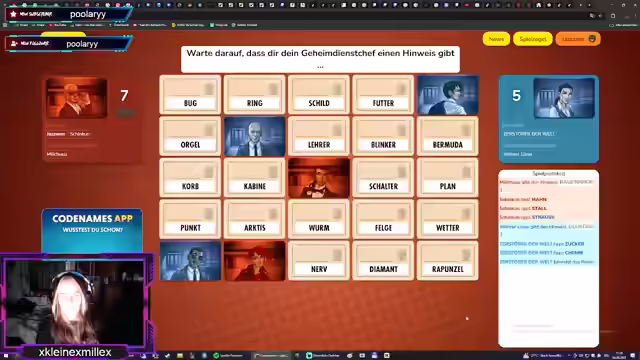Choose the KABINE card

(255, 178)
